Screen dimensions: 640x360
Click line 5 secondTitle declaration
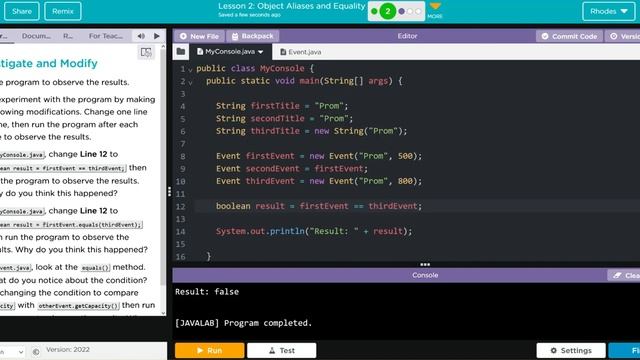click(x=284, y=119)
